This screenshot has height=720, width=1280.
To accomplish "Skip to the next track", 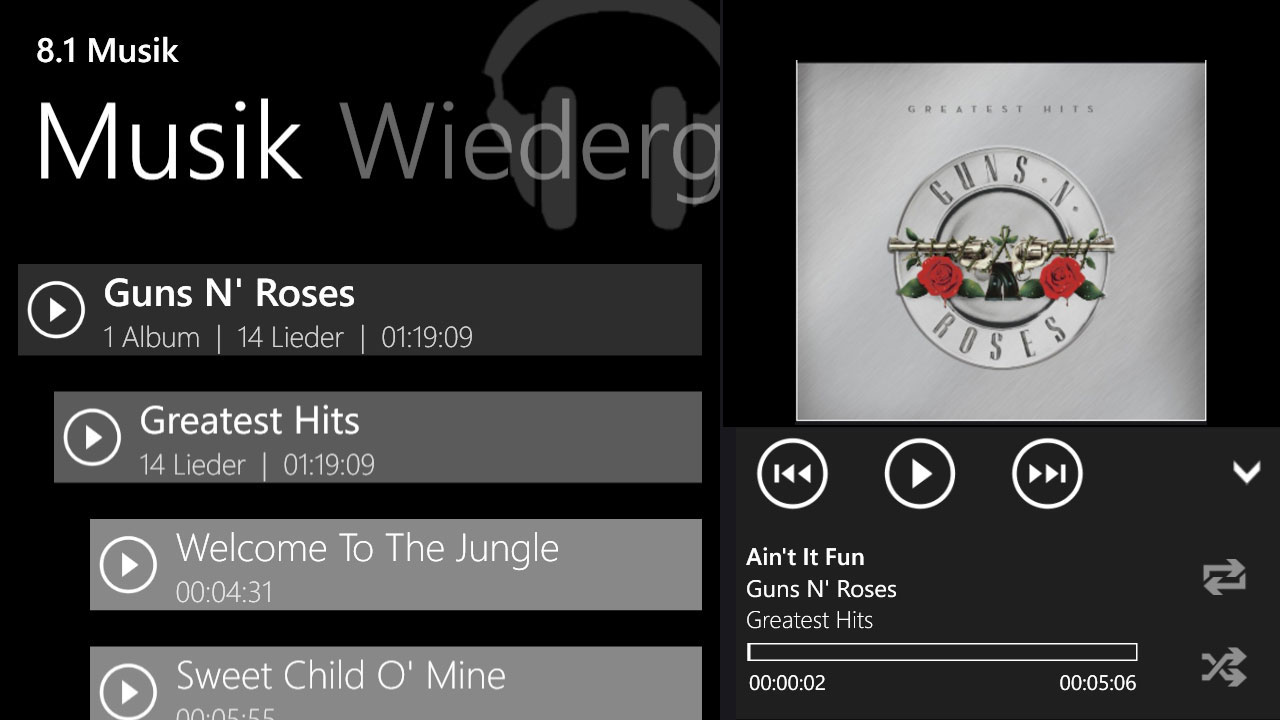I will click(1047, 473).
